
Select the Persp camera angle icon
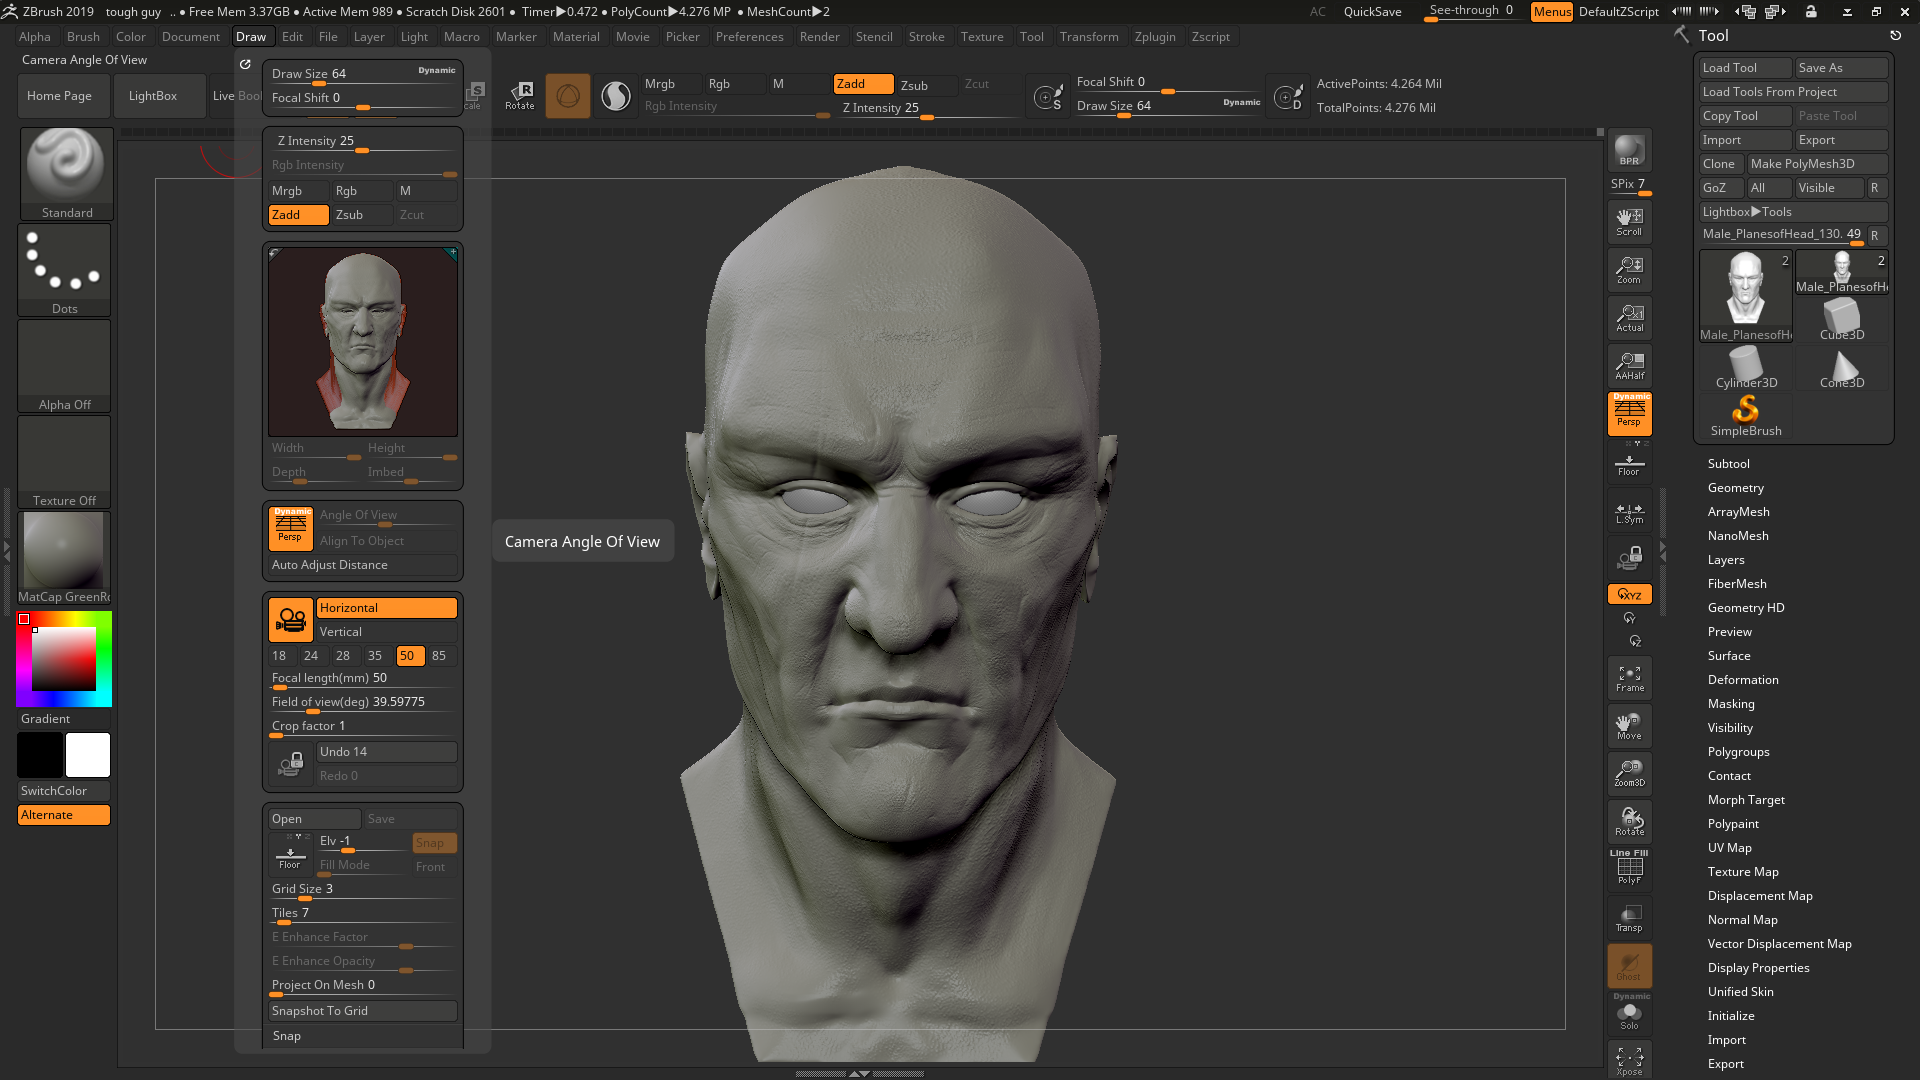[291, 526]
